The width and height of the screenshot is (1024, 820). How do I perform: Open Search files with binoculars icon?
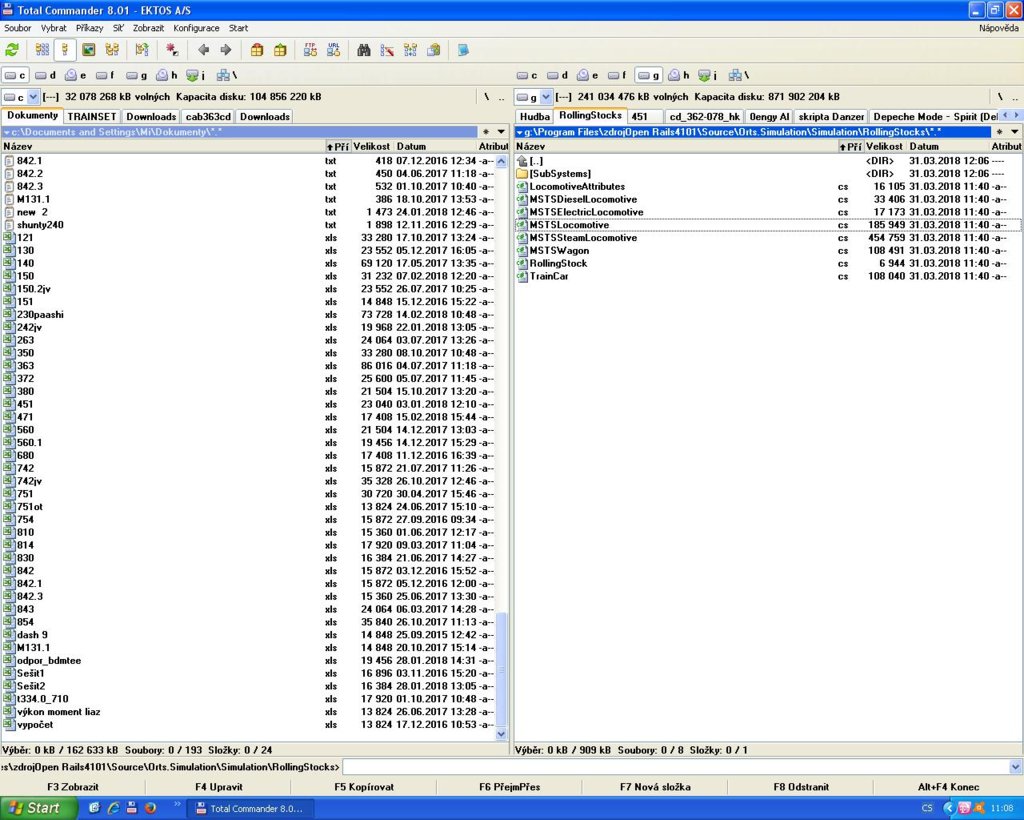tap(364, 50)
